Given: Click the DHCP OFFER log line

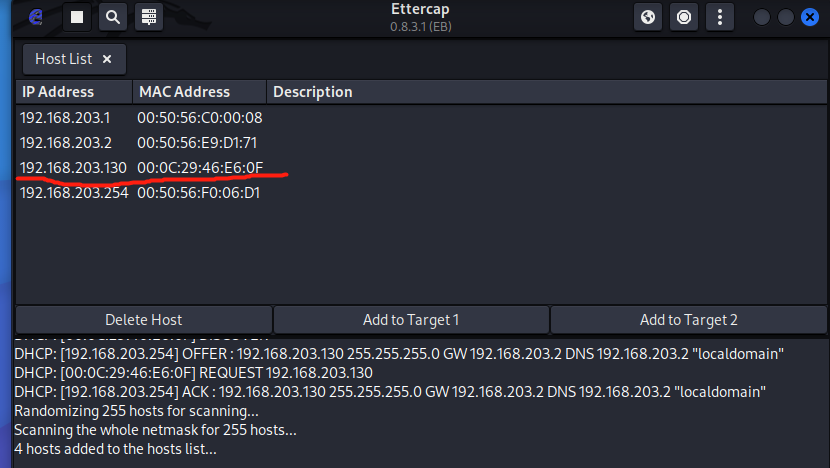Looking at the screenshot, I should coord(399,354).
